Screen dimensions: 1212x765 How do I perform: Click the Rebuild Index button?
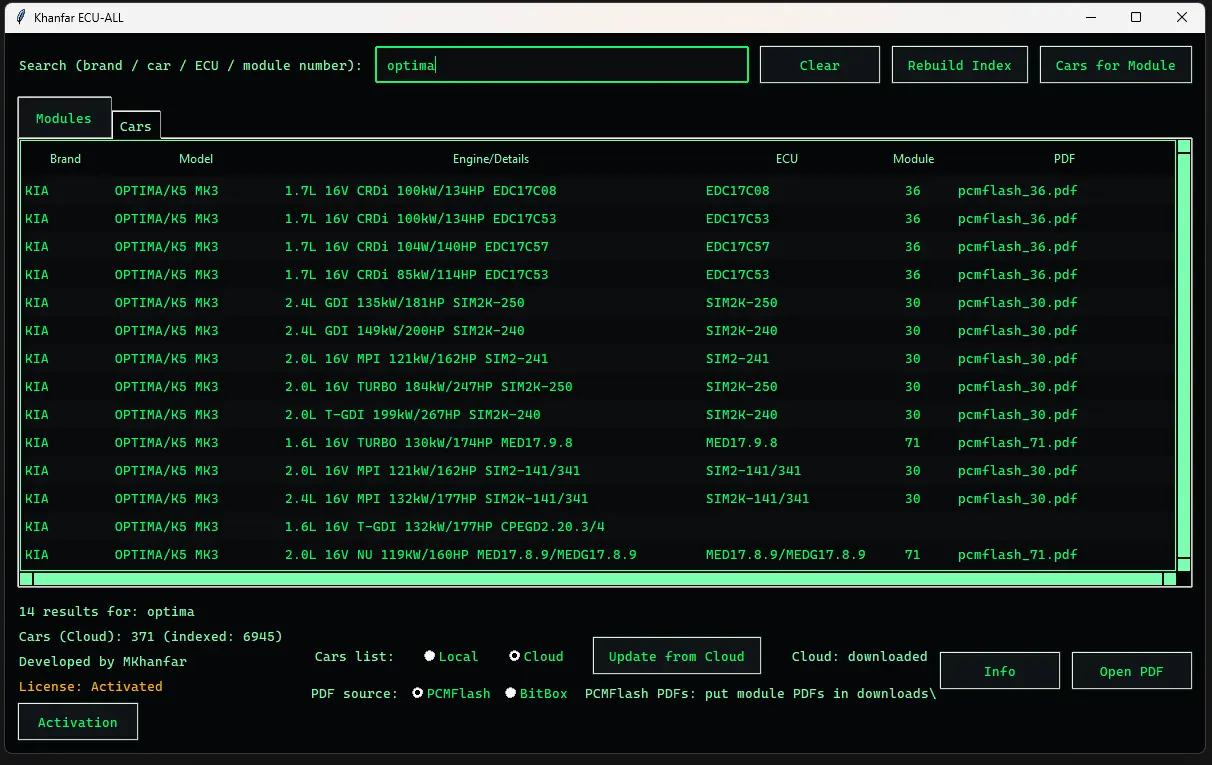tap(959, 64)
